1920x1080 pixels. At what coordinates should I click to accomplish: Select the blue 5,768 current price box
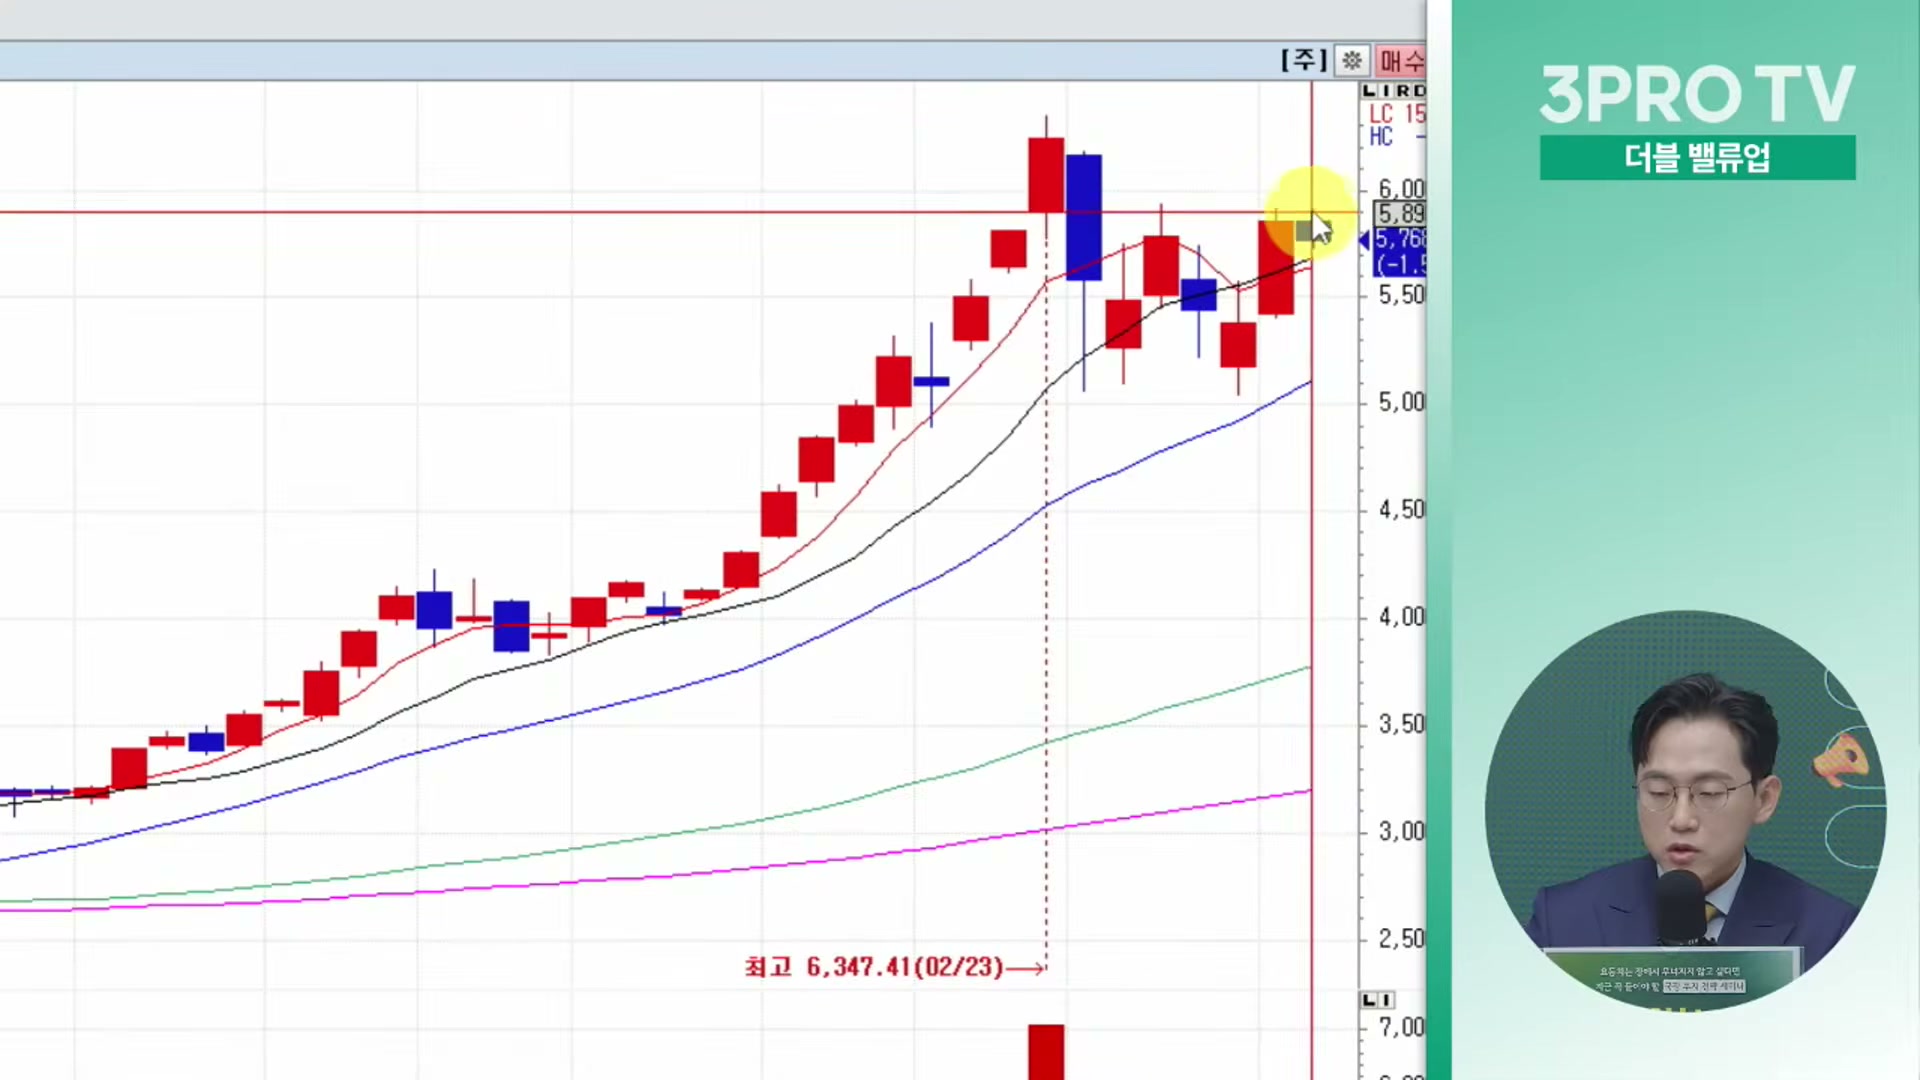coord(1400,240)
